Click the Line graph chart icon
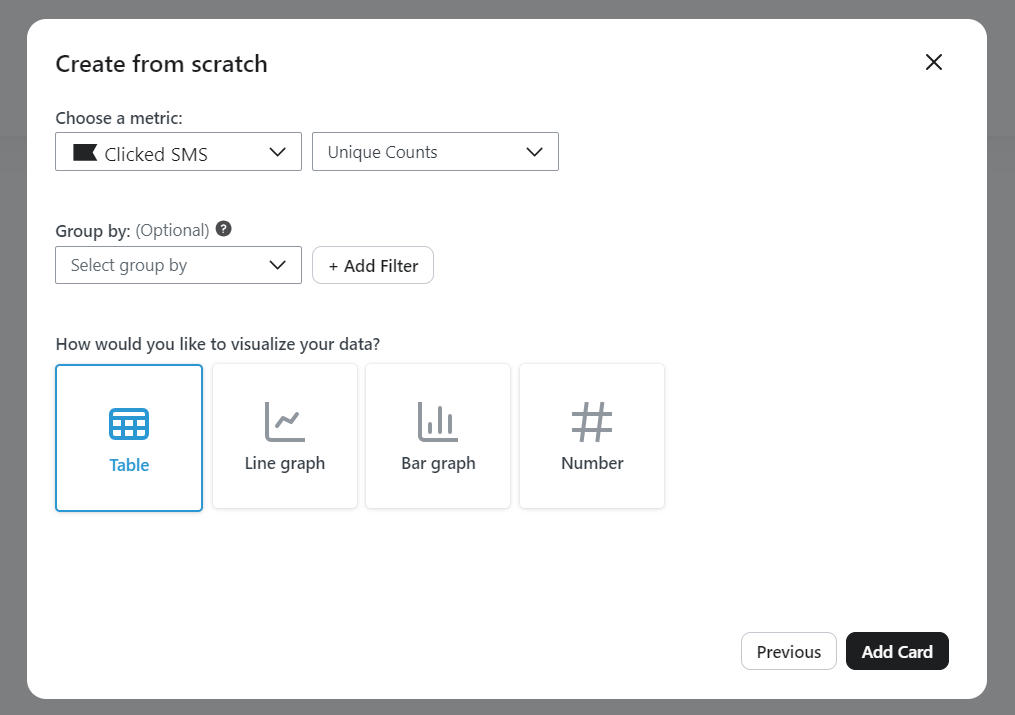 point(284,421)
